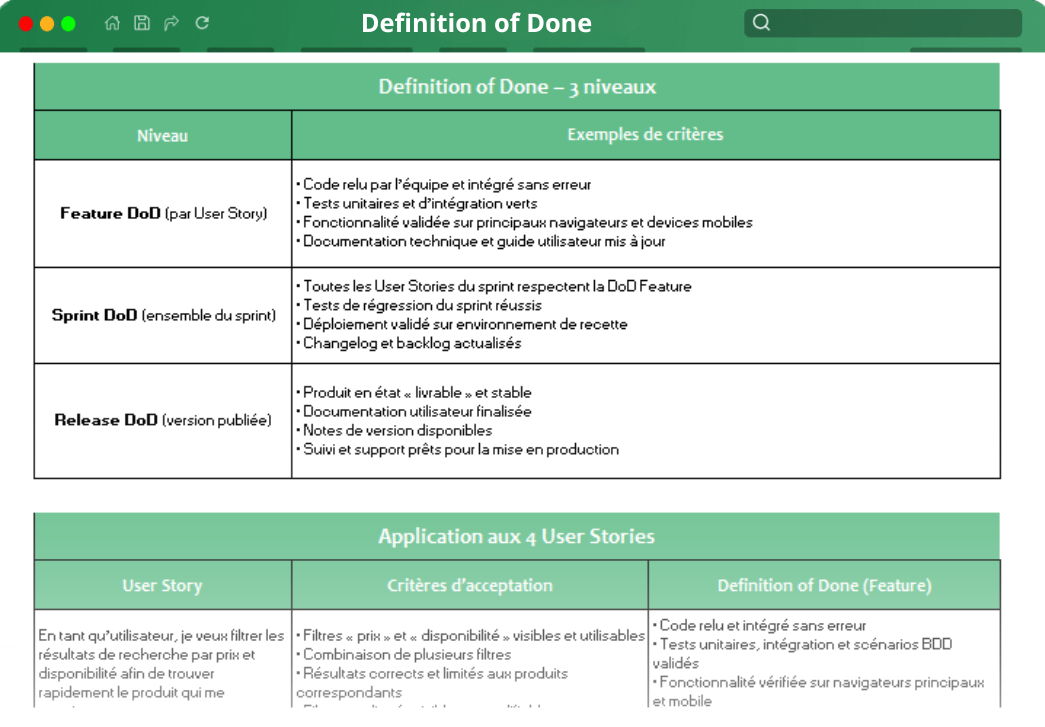Click the Refresh icon in the toolbar
The width and height of the screenshot is (1045, 727).
(201, 22)
